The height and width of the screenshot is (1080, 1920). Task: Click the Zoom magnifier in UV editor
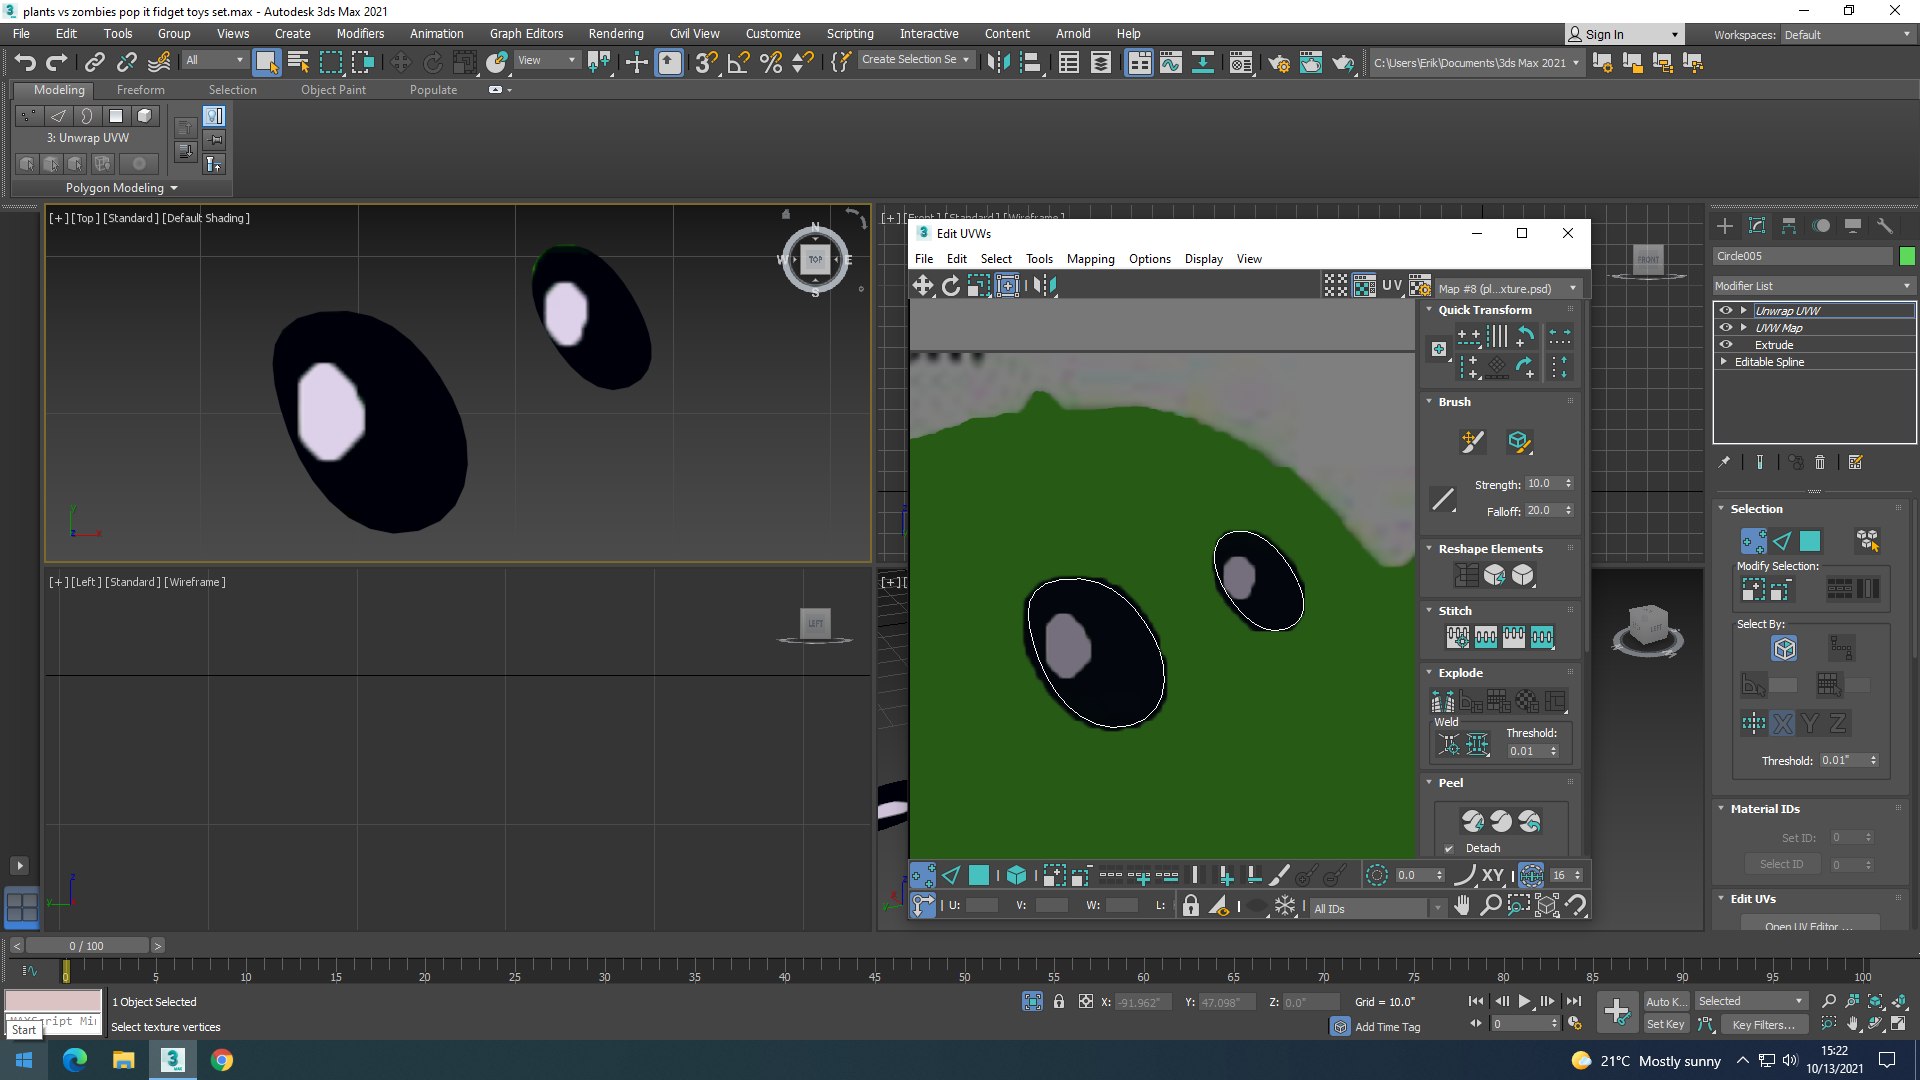tap(1490, 905)
